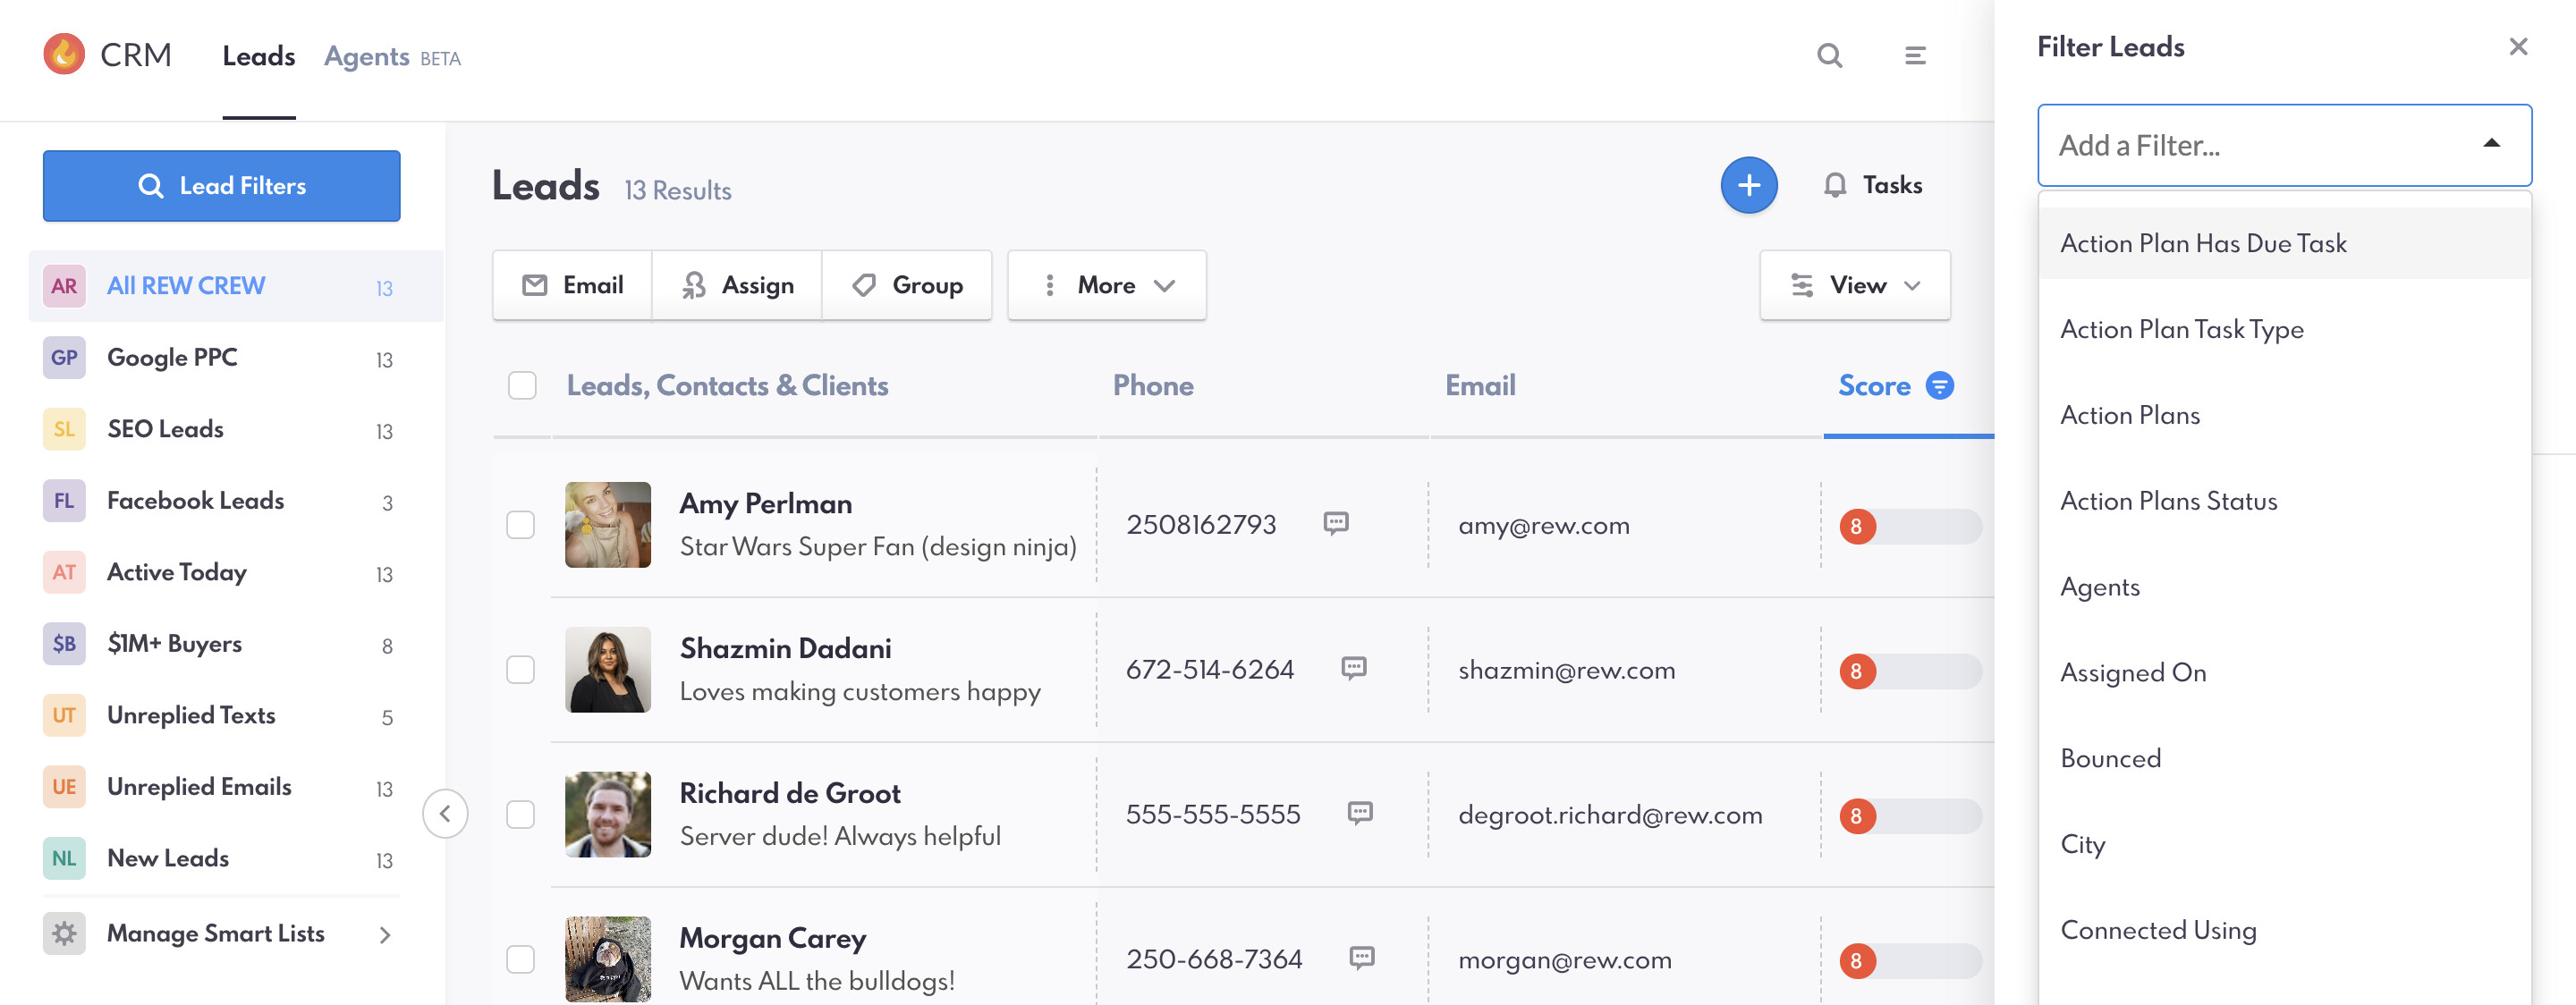Click Richard de Groot's score bar
The width and height of the screenshot is (2576, 1005).
[1910, 816]
